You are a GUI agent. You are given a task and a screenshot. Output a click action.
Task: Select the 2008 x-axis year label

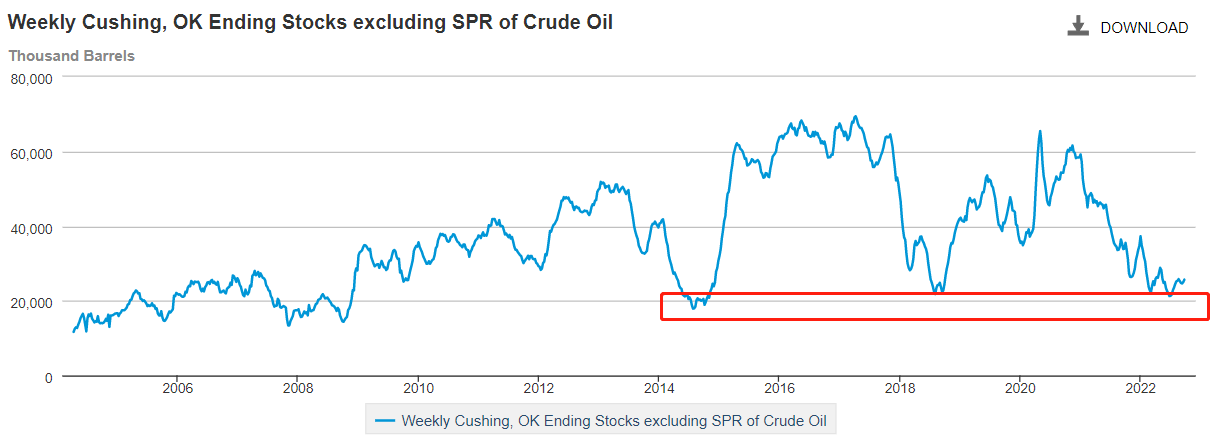tap(297, 388)
